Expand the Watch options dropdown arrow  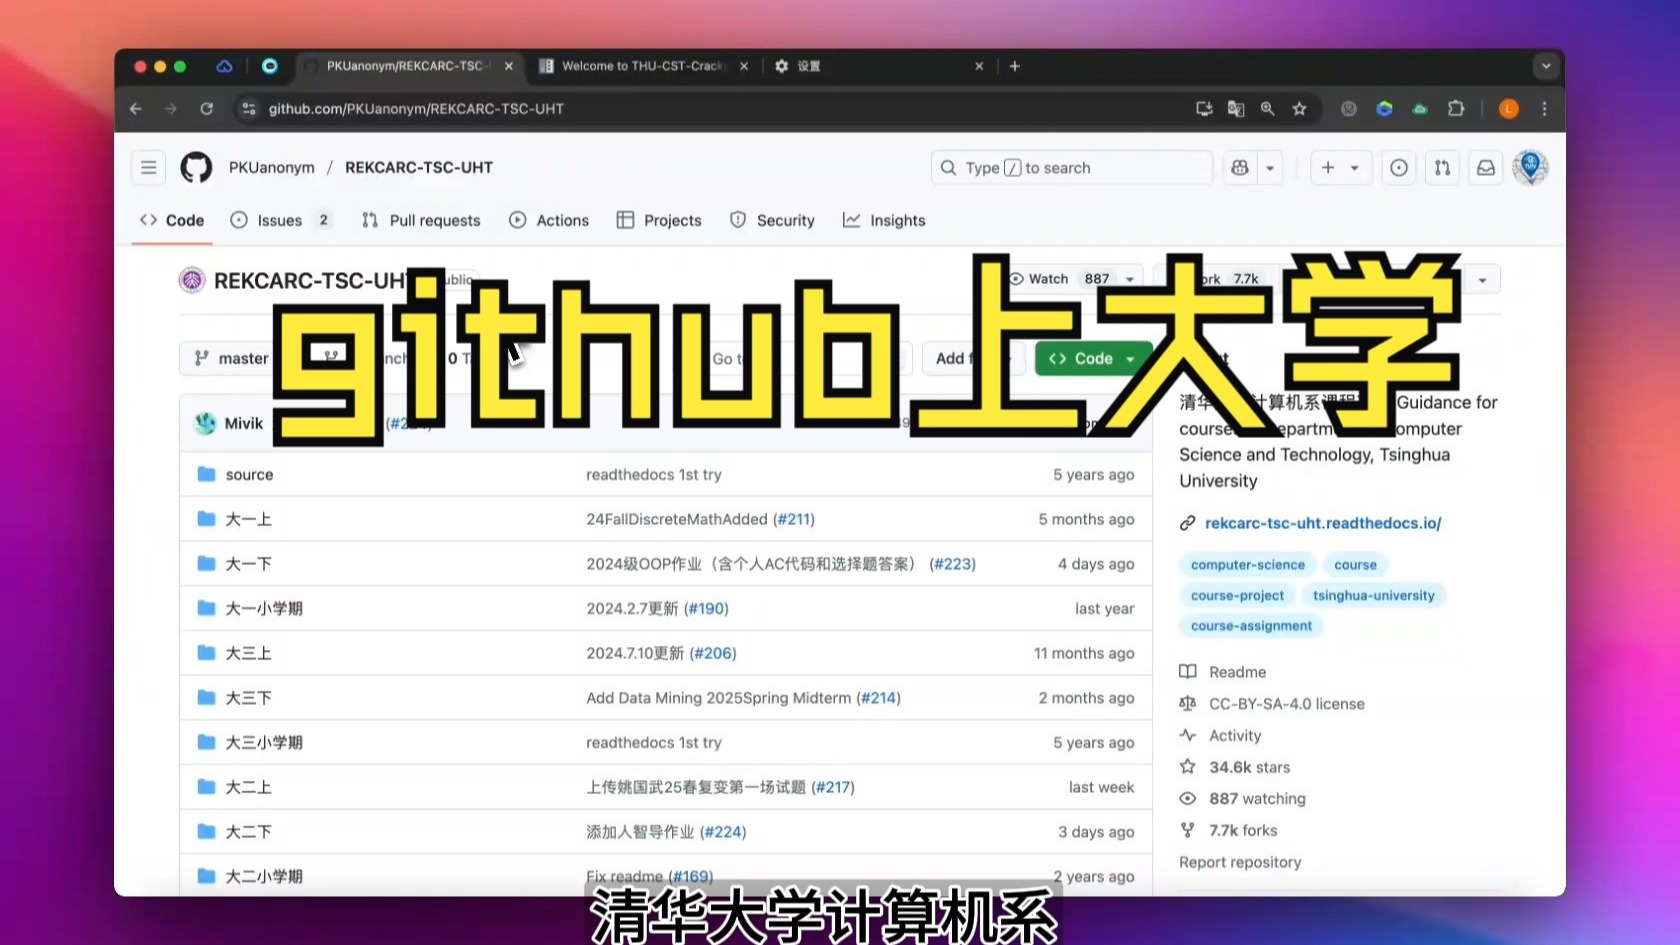click(1130, 279)
